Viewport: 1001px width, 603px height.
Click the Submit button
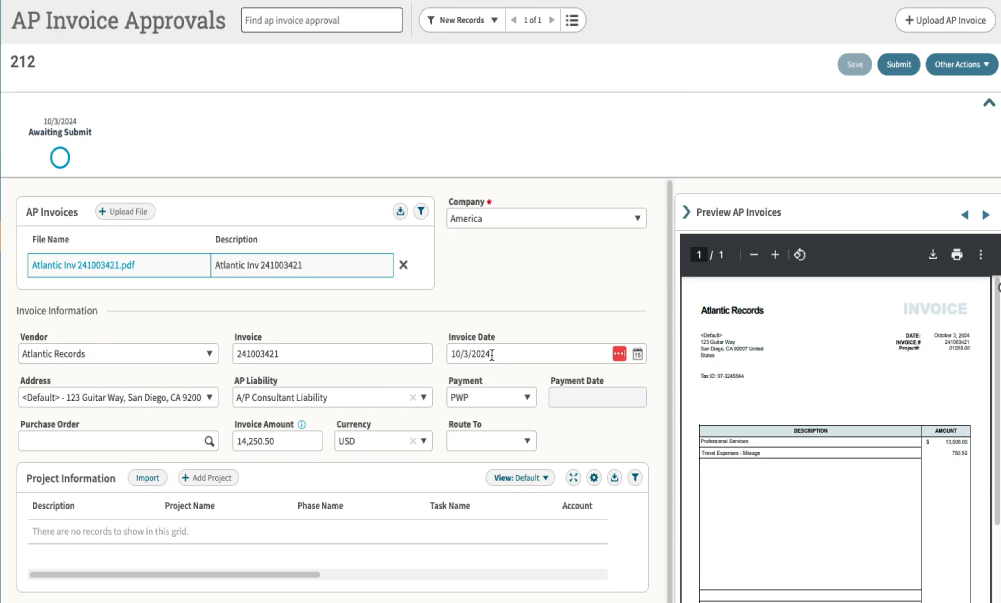(x=898, y=65)
